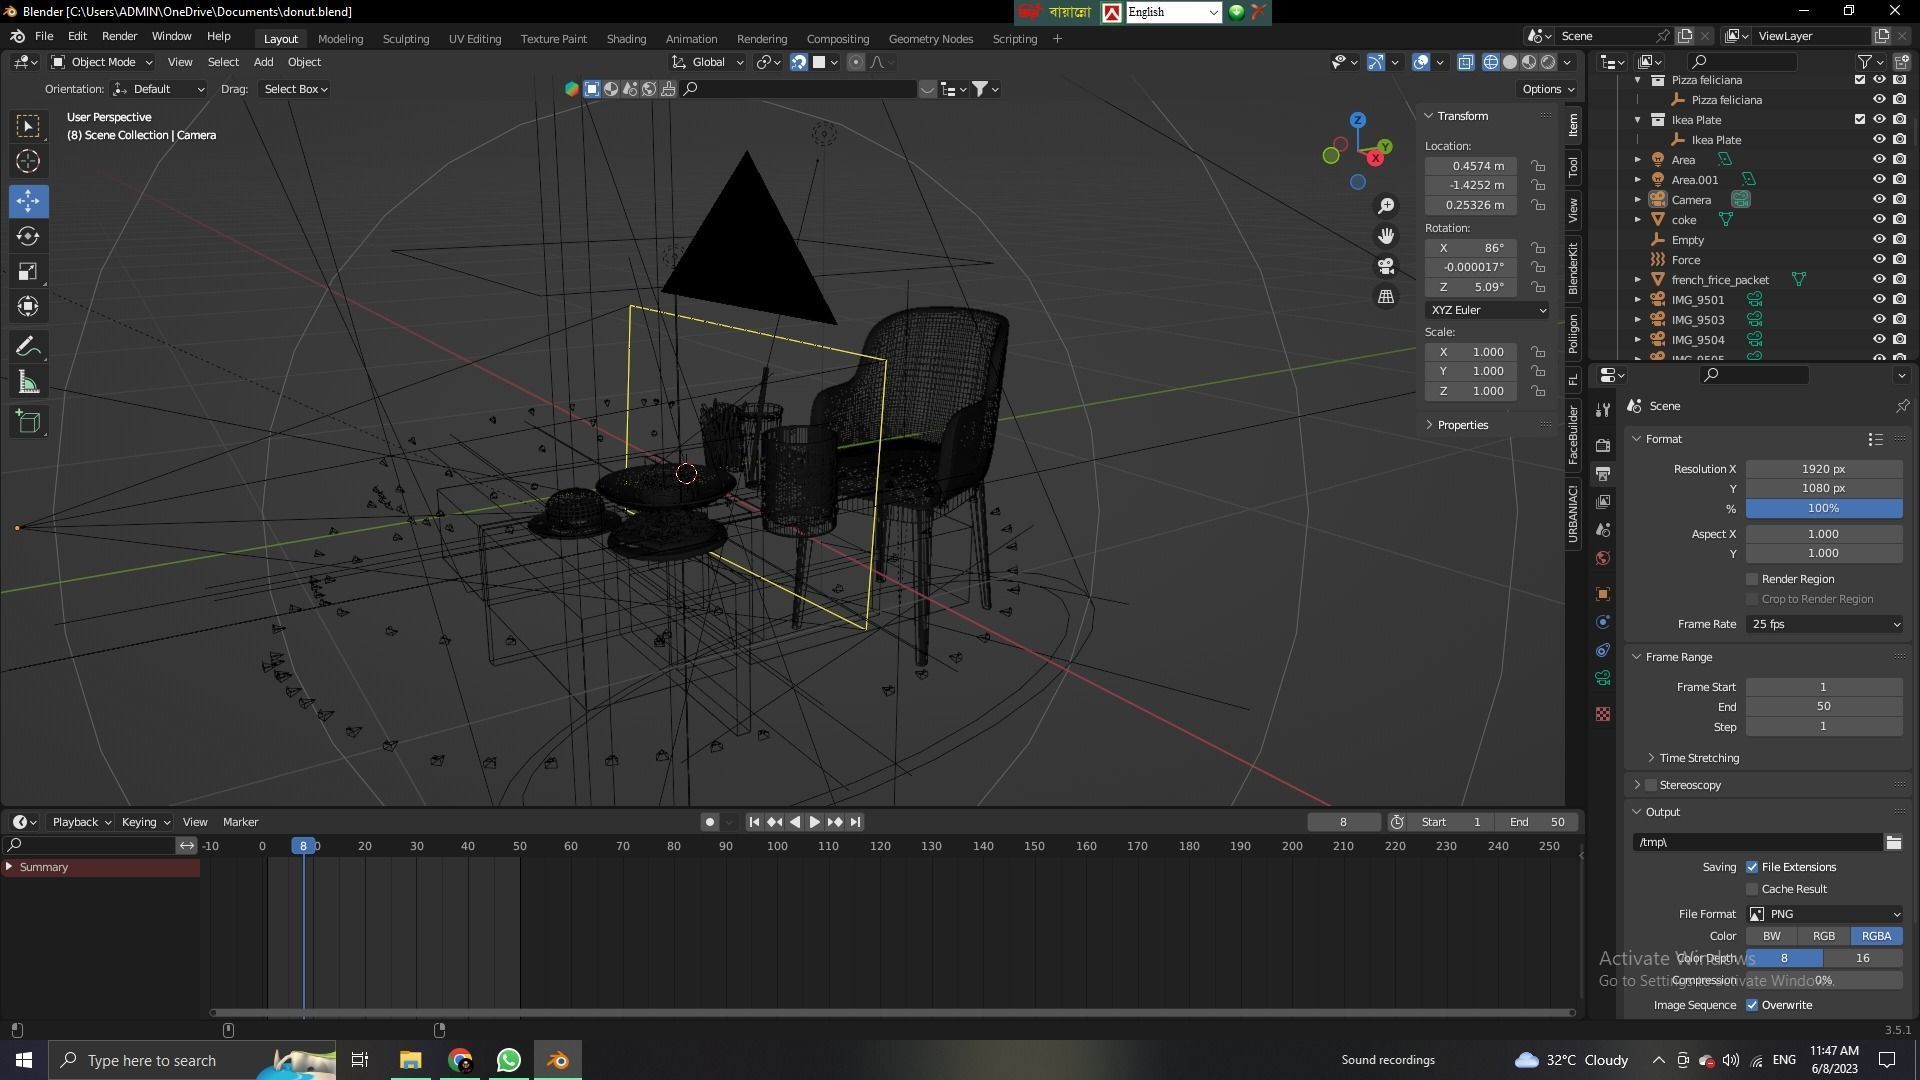Play the animation forward
The height and width of the screenshot is (1080, 1920).
click(x=814, y=822)
